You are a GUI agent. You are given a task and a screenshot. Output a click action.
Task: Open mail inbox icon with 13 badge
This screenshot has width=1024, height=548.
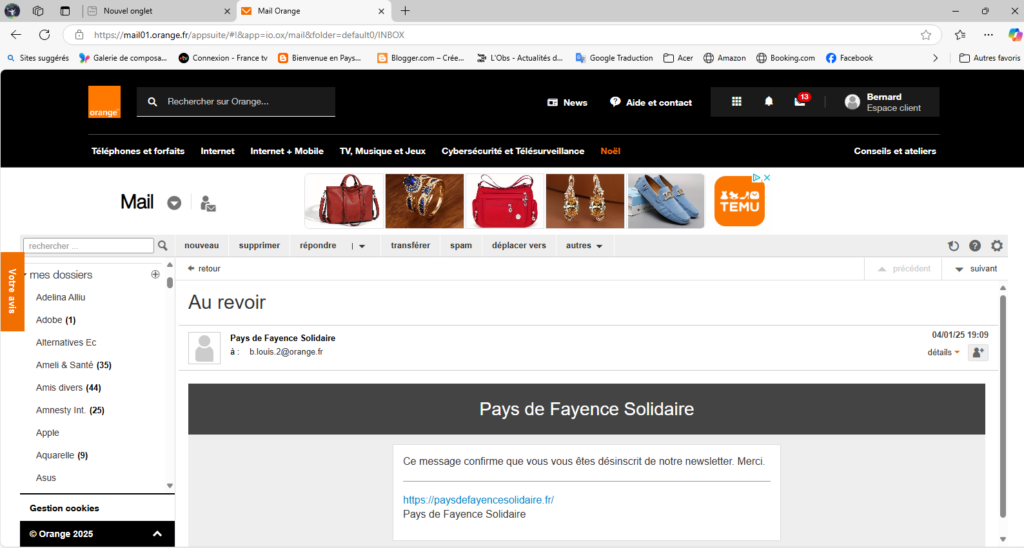tap(800, 101)
